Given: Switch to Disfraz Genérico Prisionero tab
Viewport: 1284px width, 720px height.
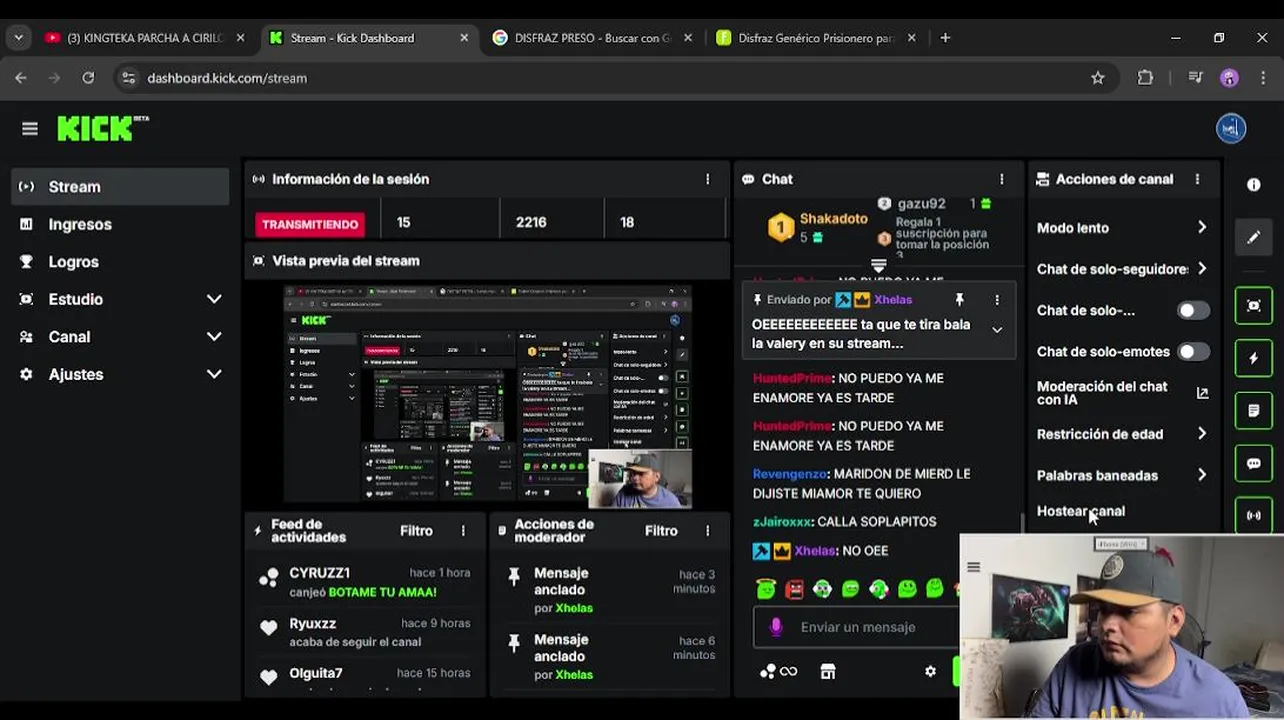Looking at the screenshot, I should [816, 38].
